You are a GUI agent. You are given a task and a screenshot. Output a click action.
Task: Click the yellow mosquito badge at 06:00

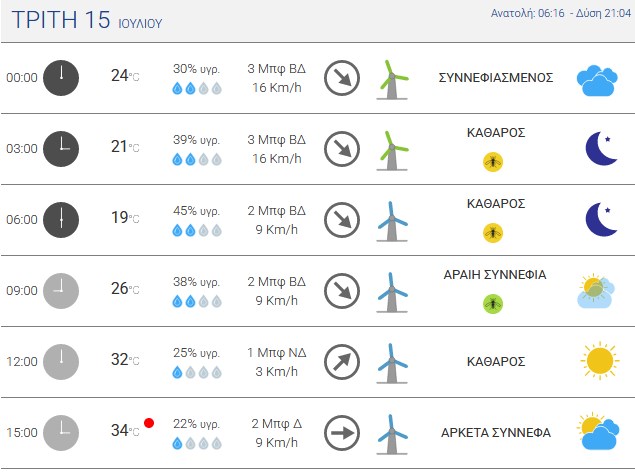[493, 233]
